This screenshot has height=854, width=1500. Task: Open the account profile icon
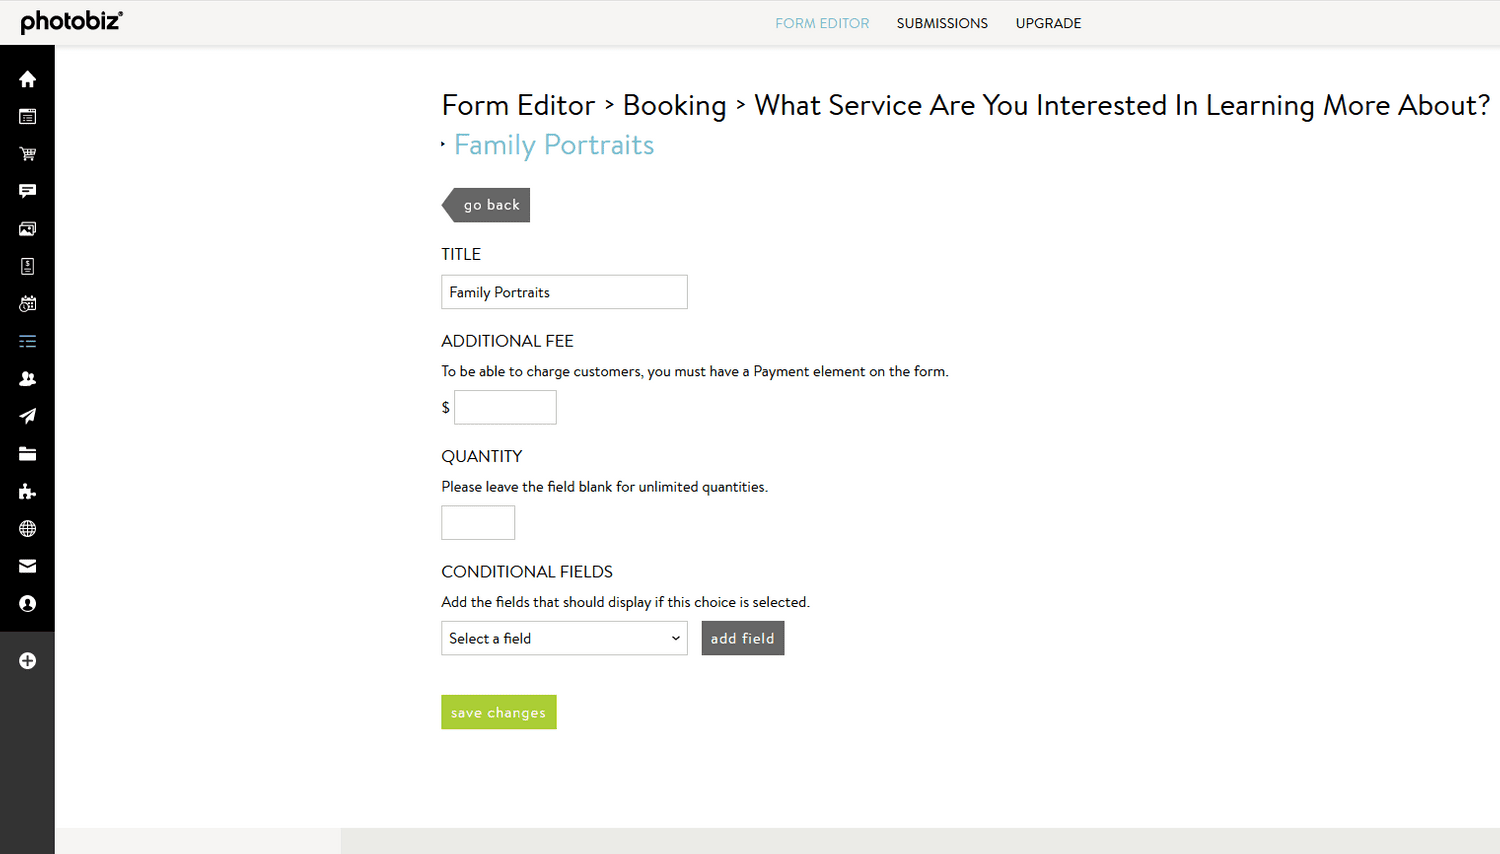click(27, 603)
